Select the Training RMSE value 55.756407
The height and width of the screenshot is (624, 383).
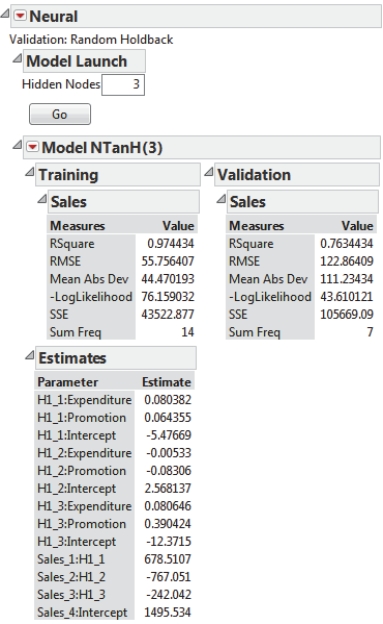[168, 261]
